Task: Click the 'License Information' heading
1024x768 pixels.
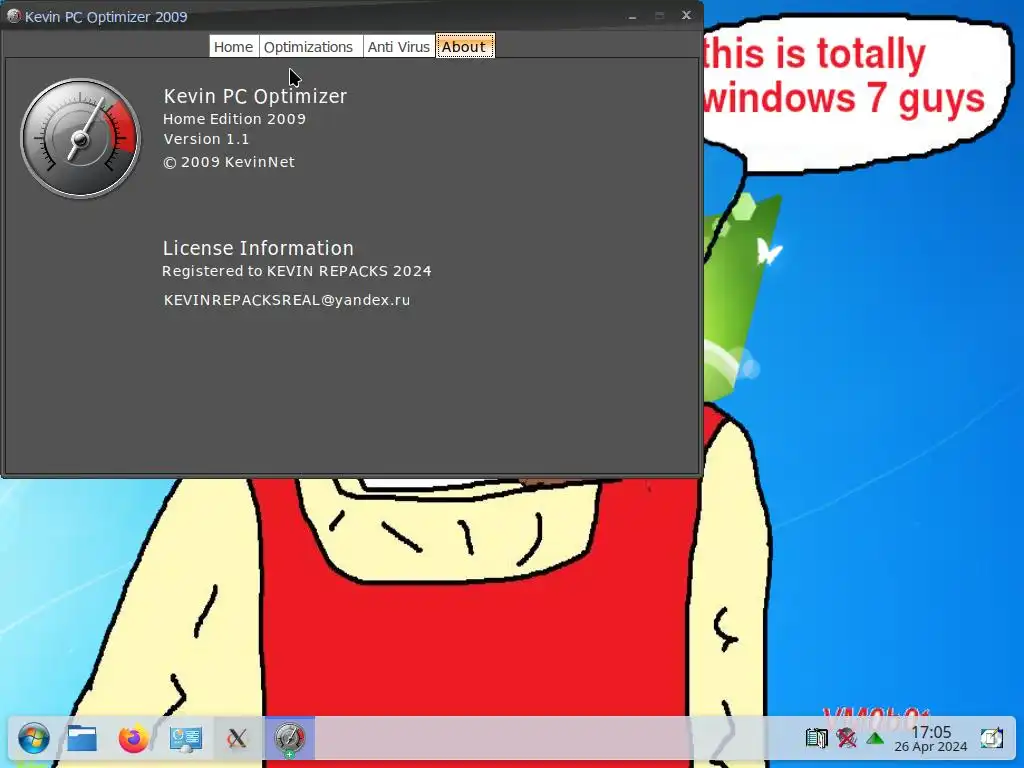Action: [x=258, y=248]
